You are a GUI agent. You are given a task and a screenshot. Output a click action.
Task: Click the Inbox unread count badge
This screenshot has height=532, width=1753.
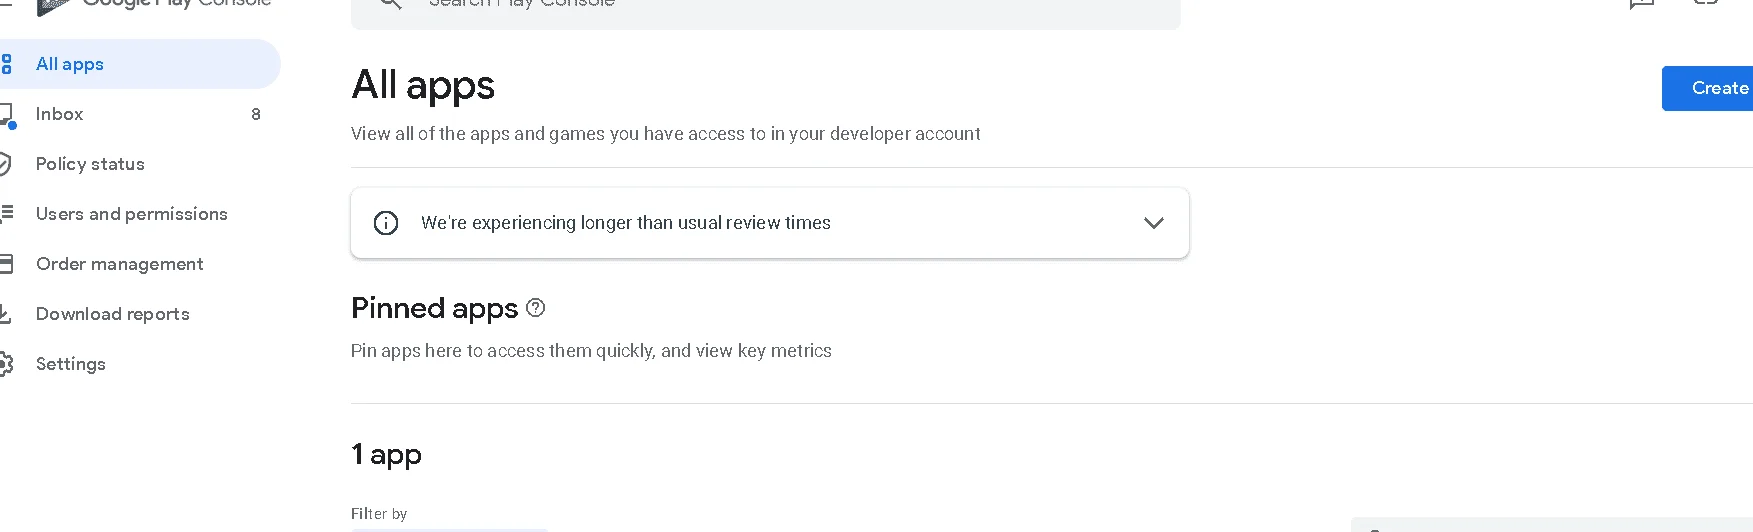(x=256, y=114)
